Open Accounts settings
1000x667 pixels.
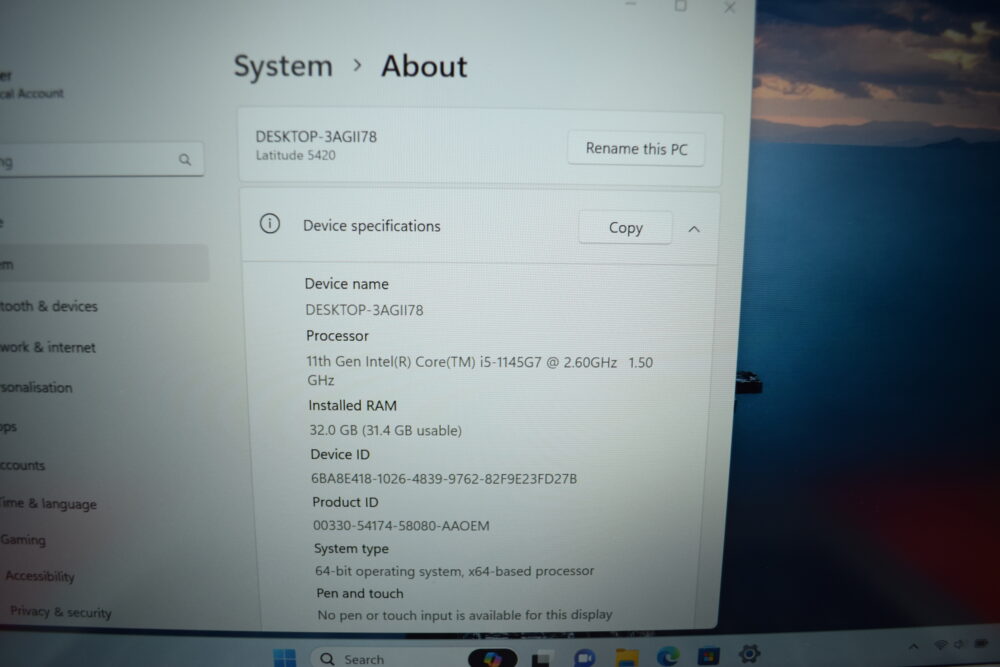(22, 465)
